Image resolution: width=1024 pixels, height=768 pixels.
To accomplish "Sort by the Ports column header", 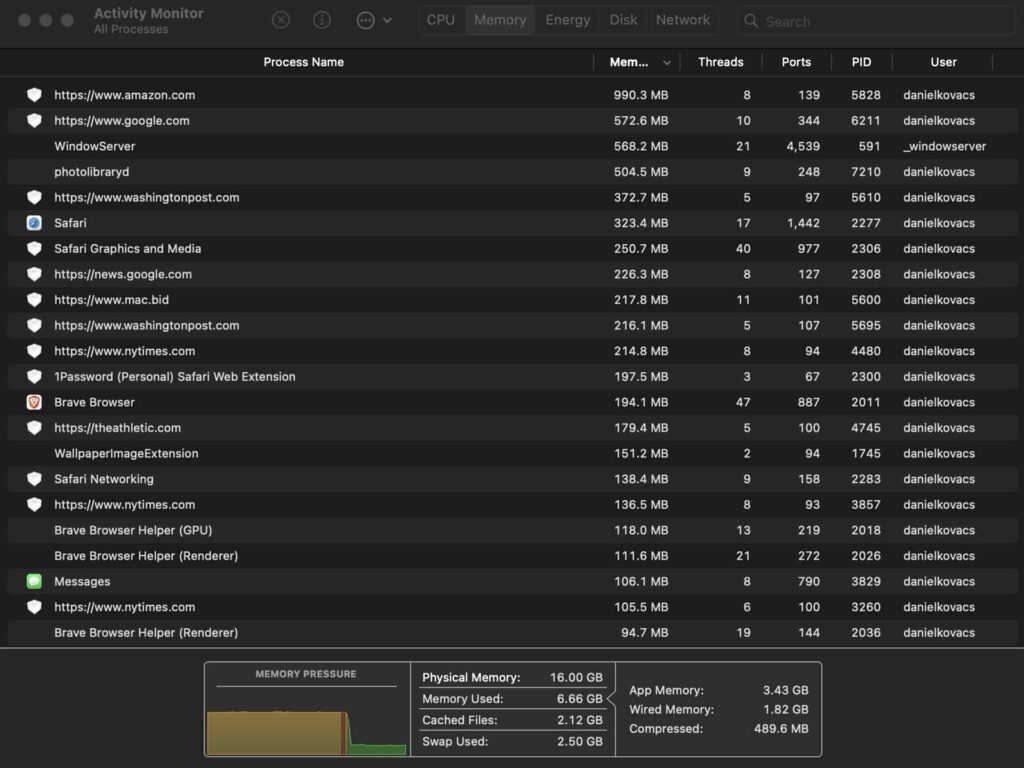I will click(796, 62).
